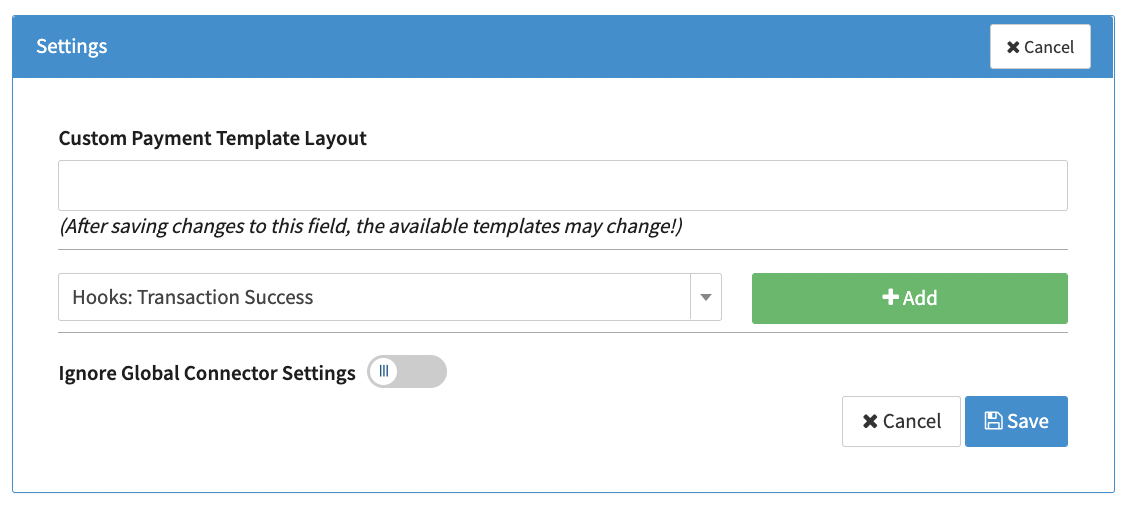Save the settings with the blue Save button
The height and width of the screenshot is (506, 1134).
(x=1016, y=421)
